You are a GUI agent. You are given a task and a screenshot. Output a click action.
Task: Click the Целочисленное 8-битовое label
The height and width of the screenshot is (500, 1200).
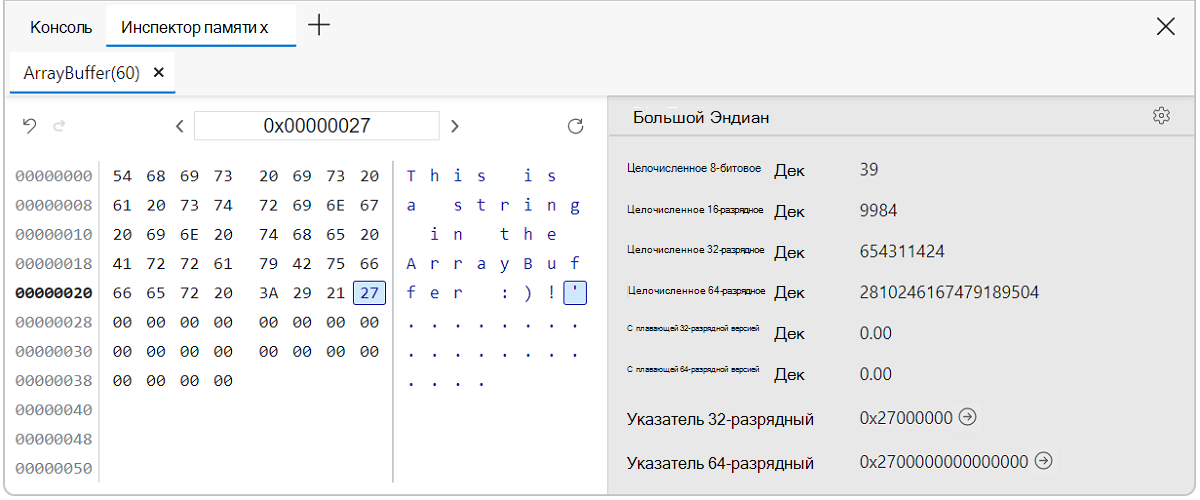tap(694, 167)
